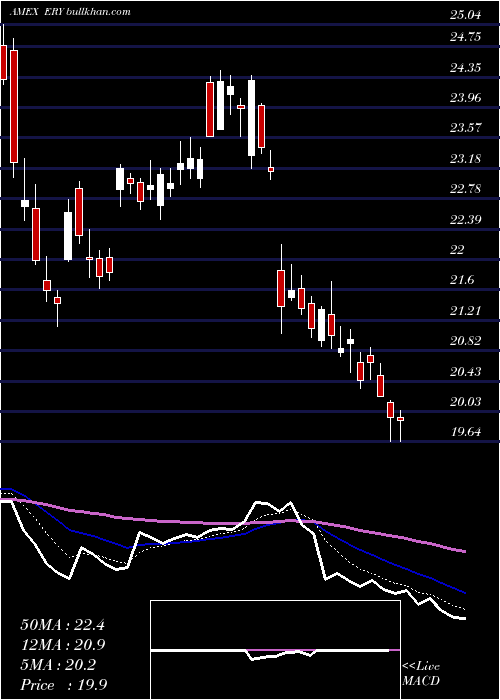Click the AMEX ERY bullkhan.com header text

pos(71,12)
